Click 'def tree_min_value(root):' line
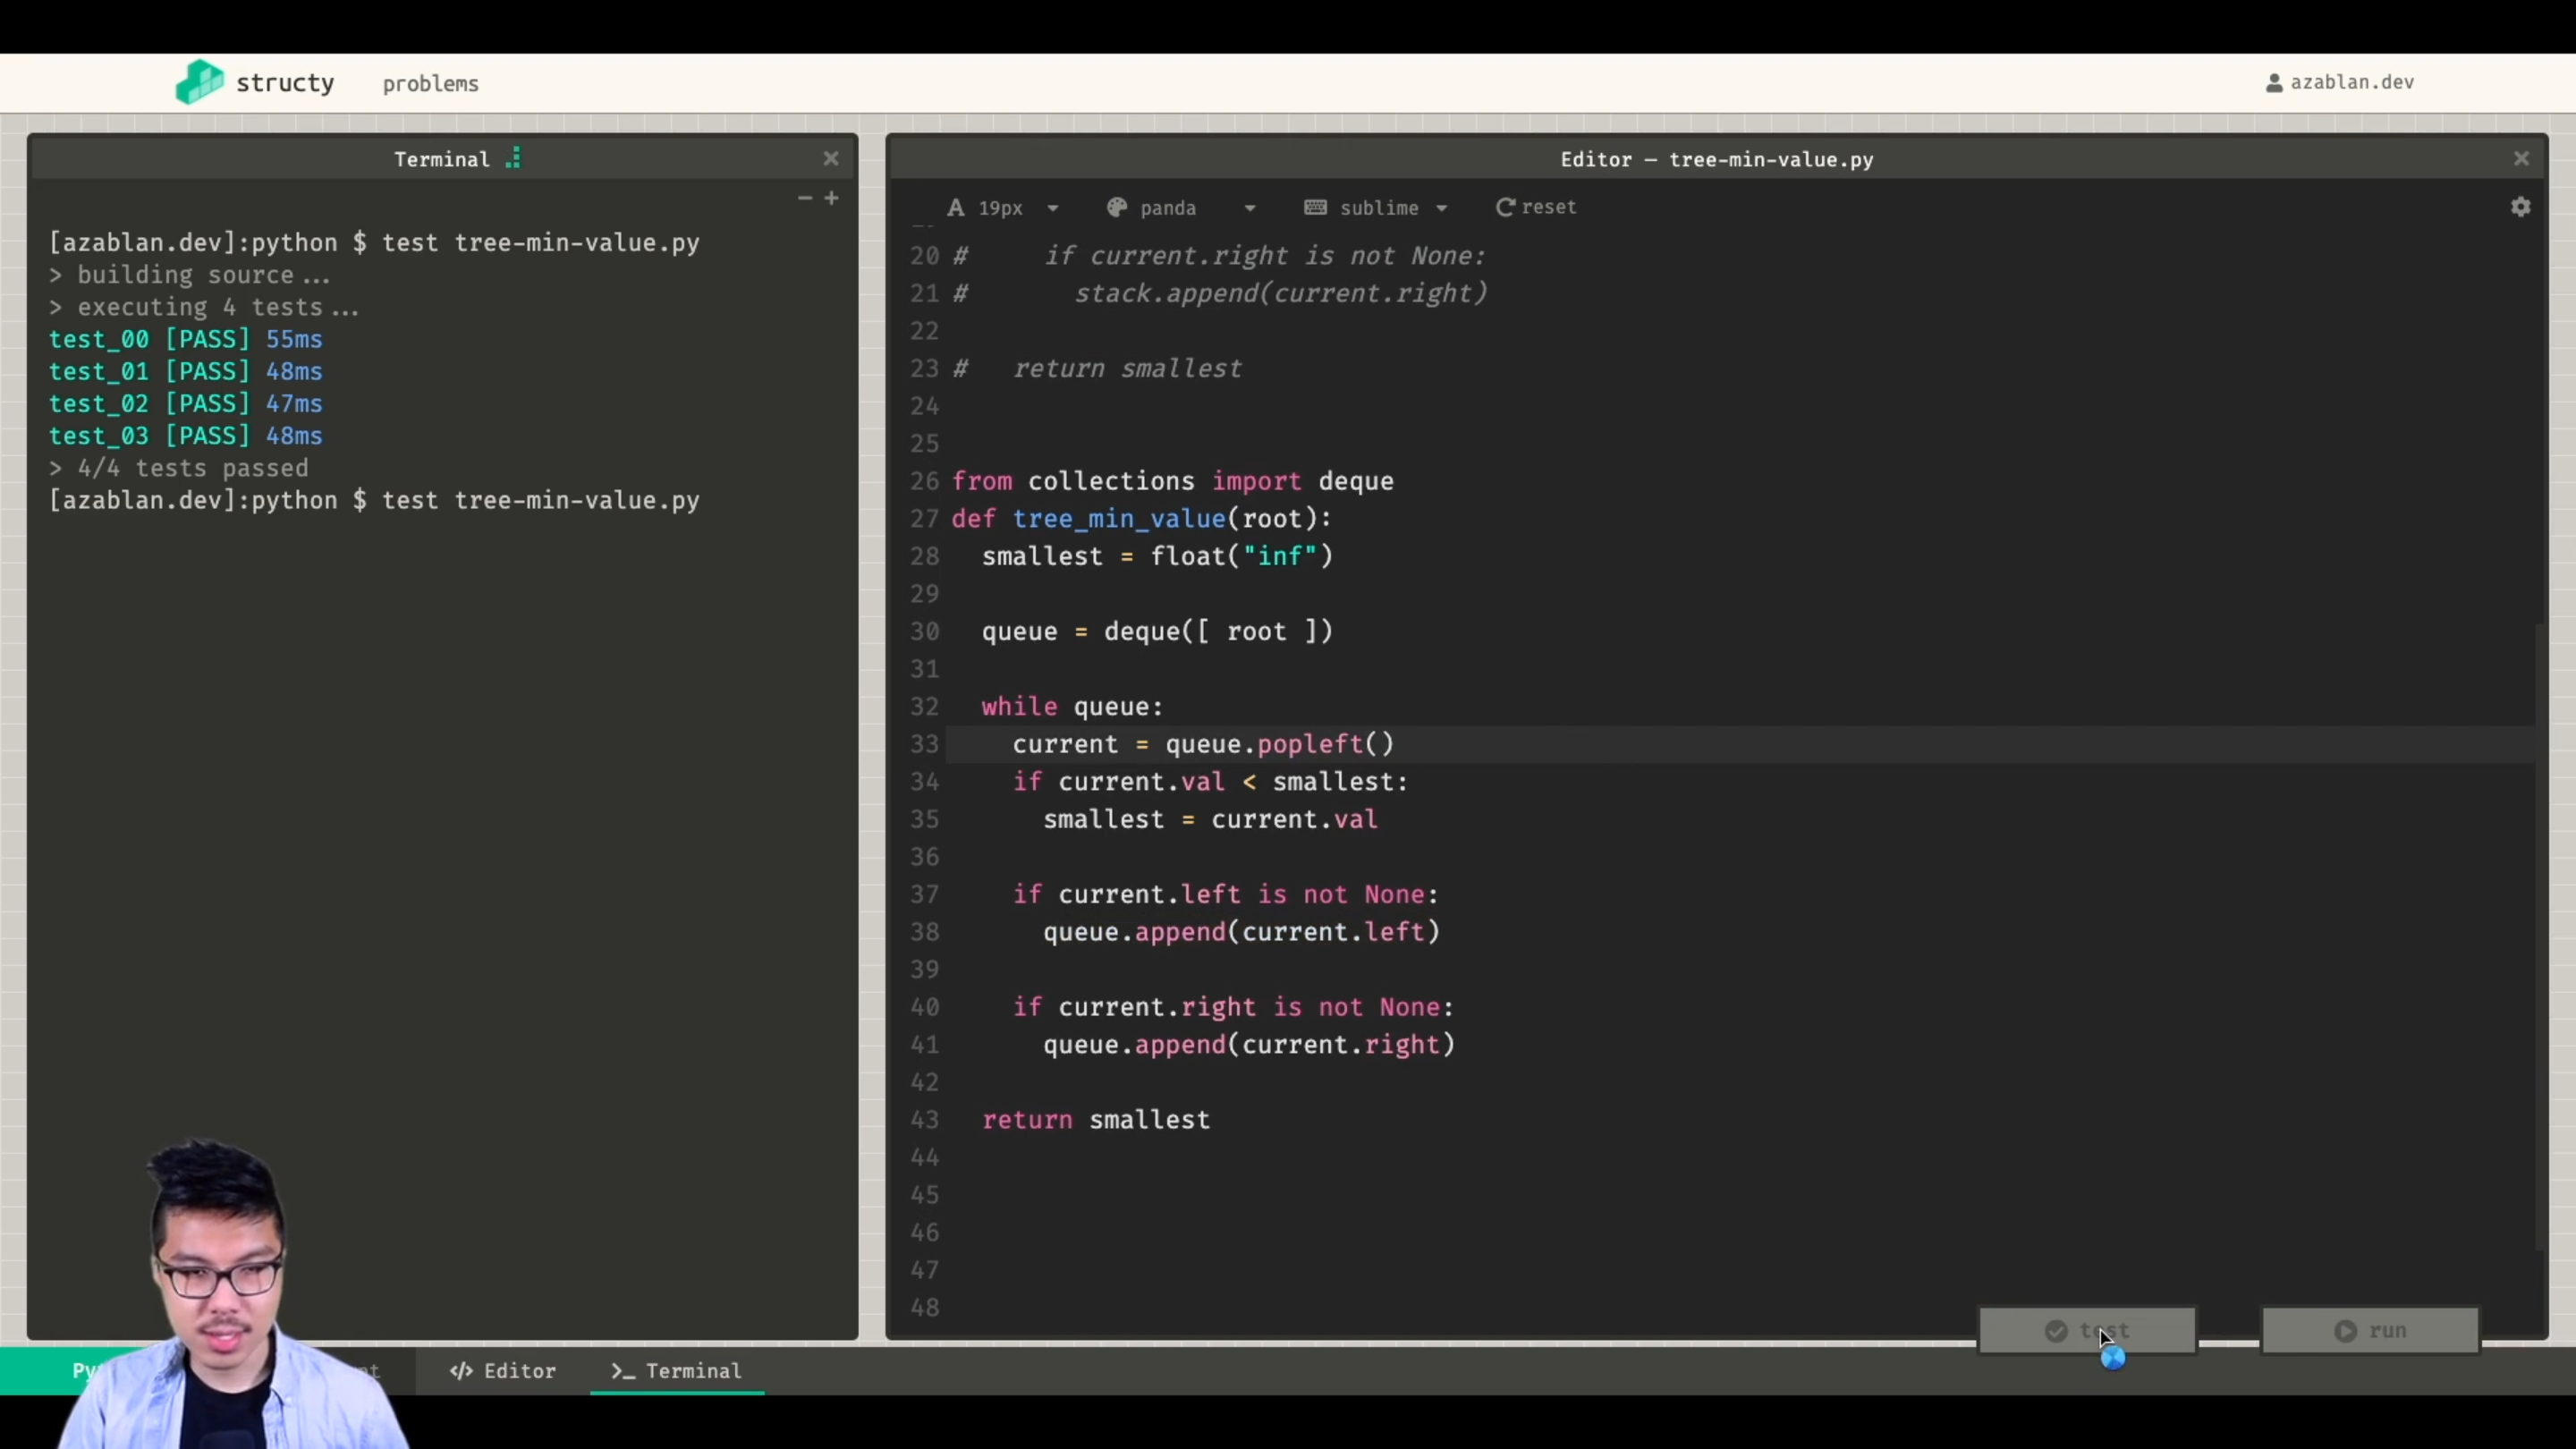This screenshot has height=1449, width=2576. (x=1141, y=518)
